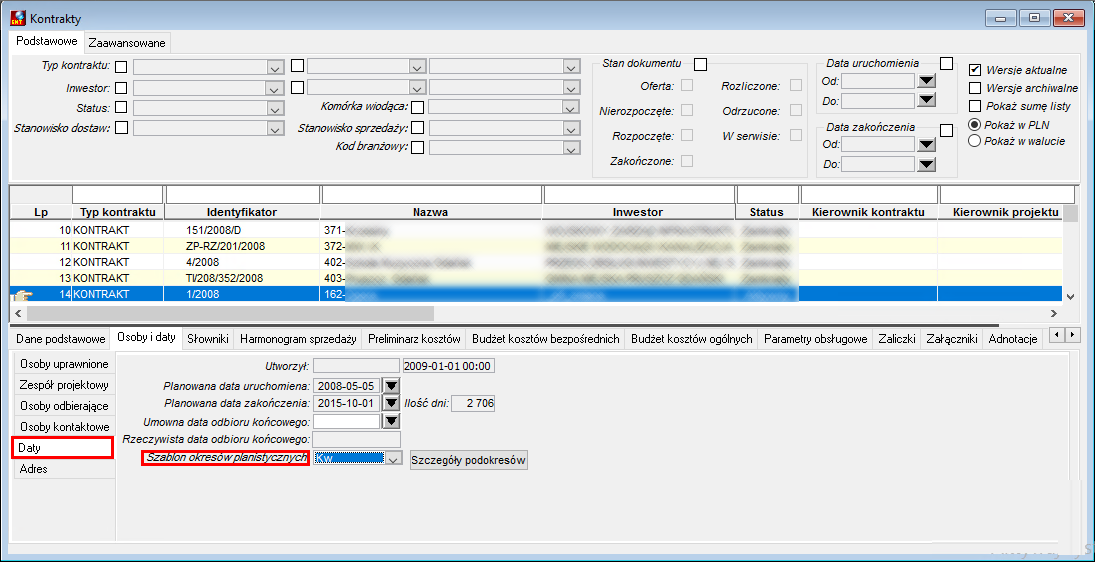
Task: Open the Parametry obsługowe tab
Action: [816, 339]
